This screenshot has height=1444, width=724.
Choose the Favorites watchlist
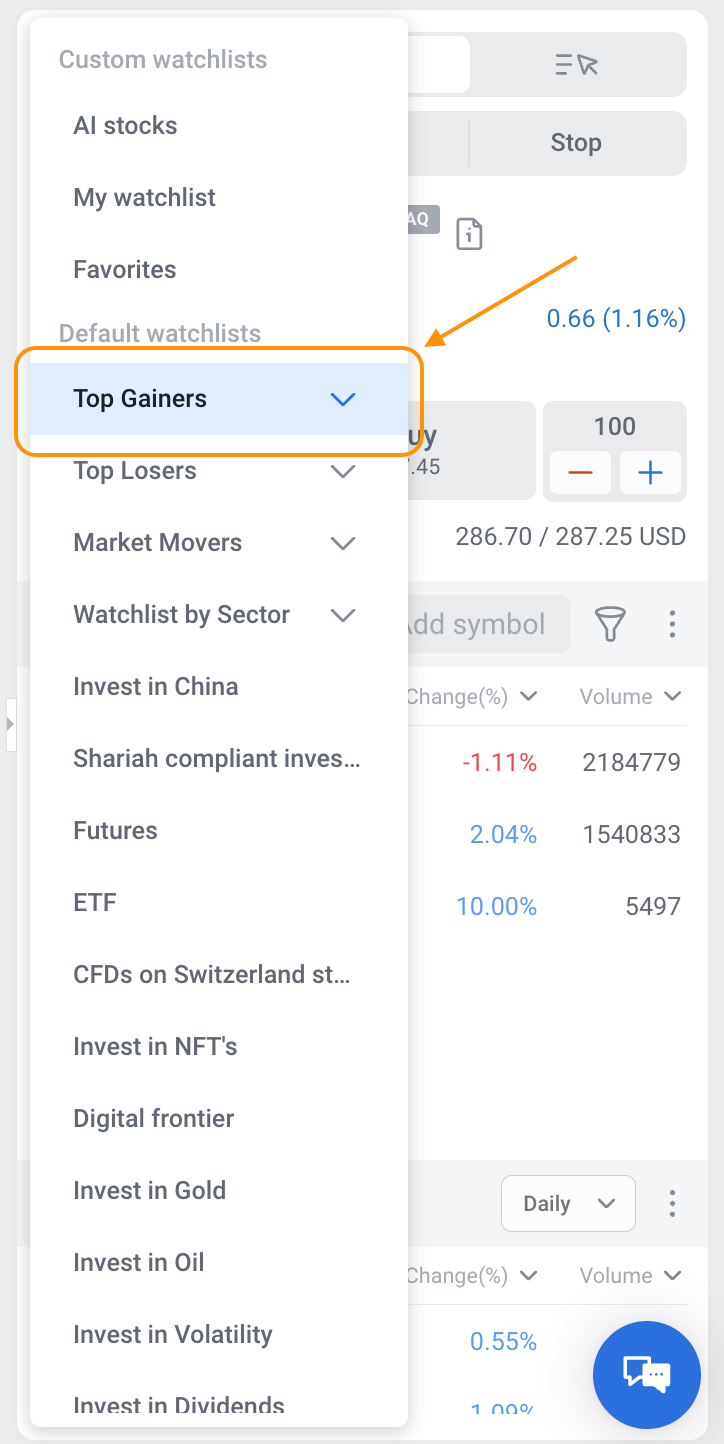coord(125,270)
